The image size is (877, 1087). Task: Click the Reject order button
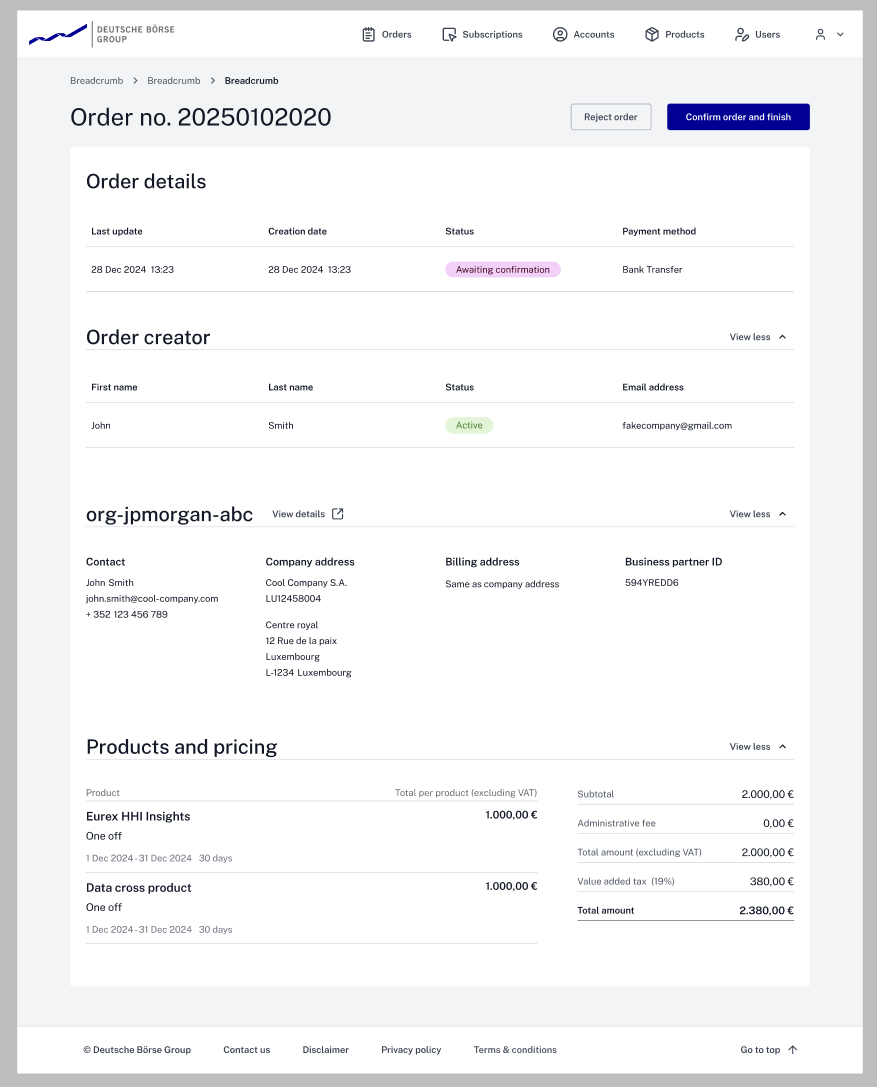click(610, 116)
